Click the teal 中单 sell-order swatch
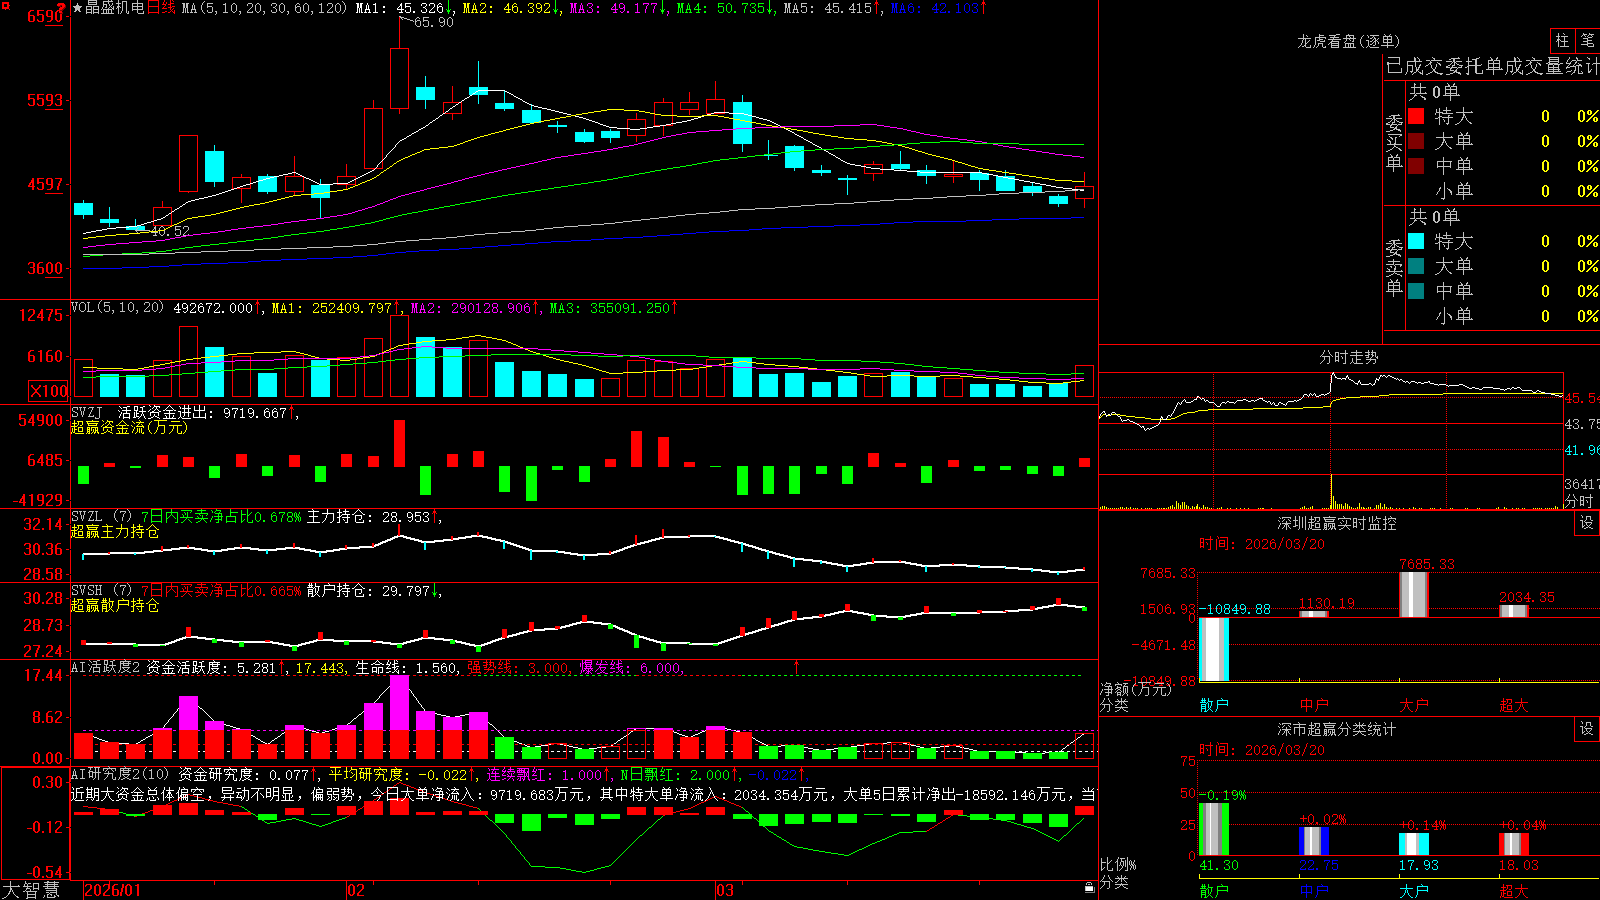Image resolution: width=1600 pixels, height=900 pixels. tap(1416, 291)
